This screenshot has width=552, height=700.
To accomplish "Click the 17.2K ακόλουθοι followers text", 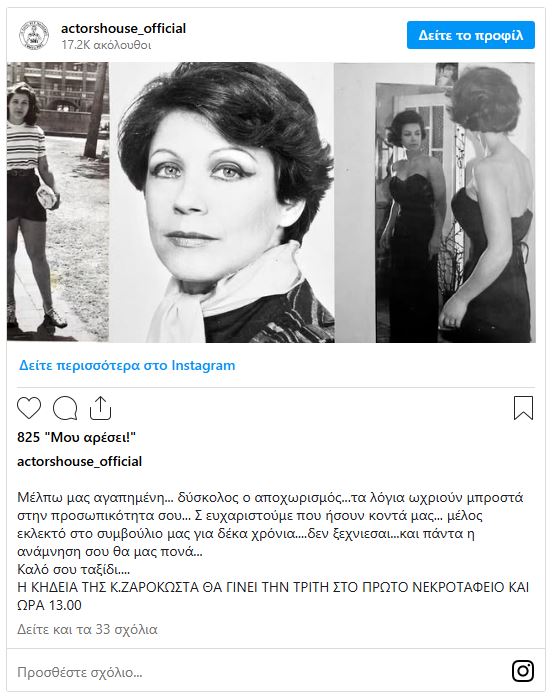I will pyautogui.click(x=106, y=45).
